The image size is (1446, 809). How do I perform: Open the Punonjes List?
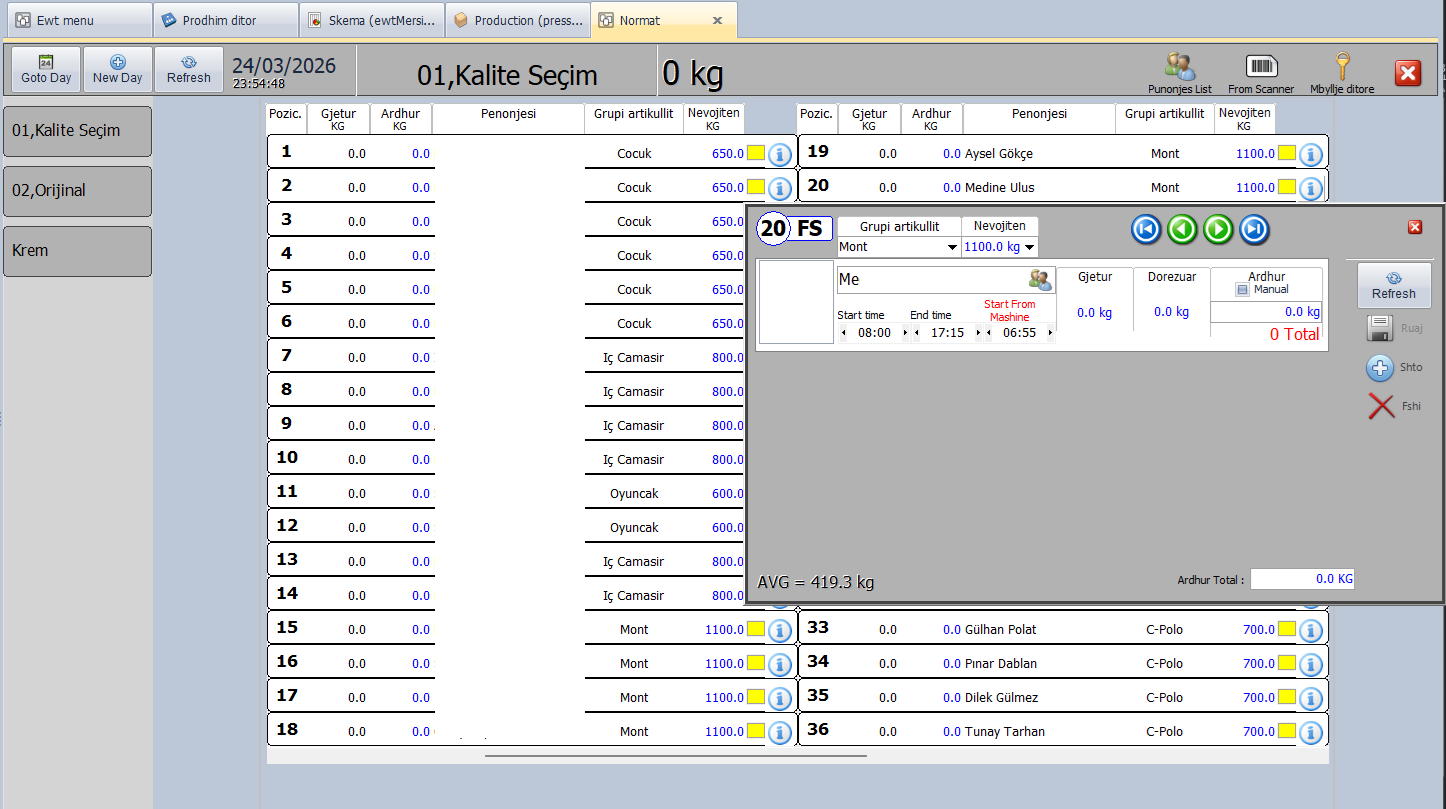coord(1180,68)
